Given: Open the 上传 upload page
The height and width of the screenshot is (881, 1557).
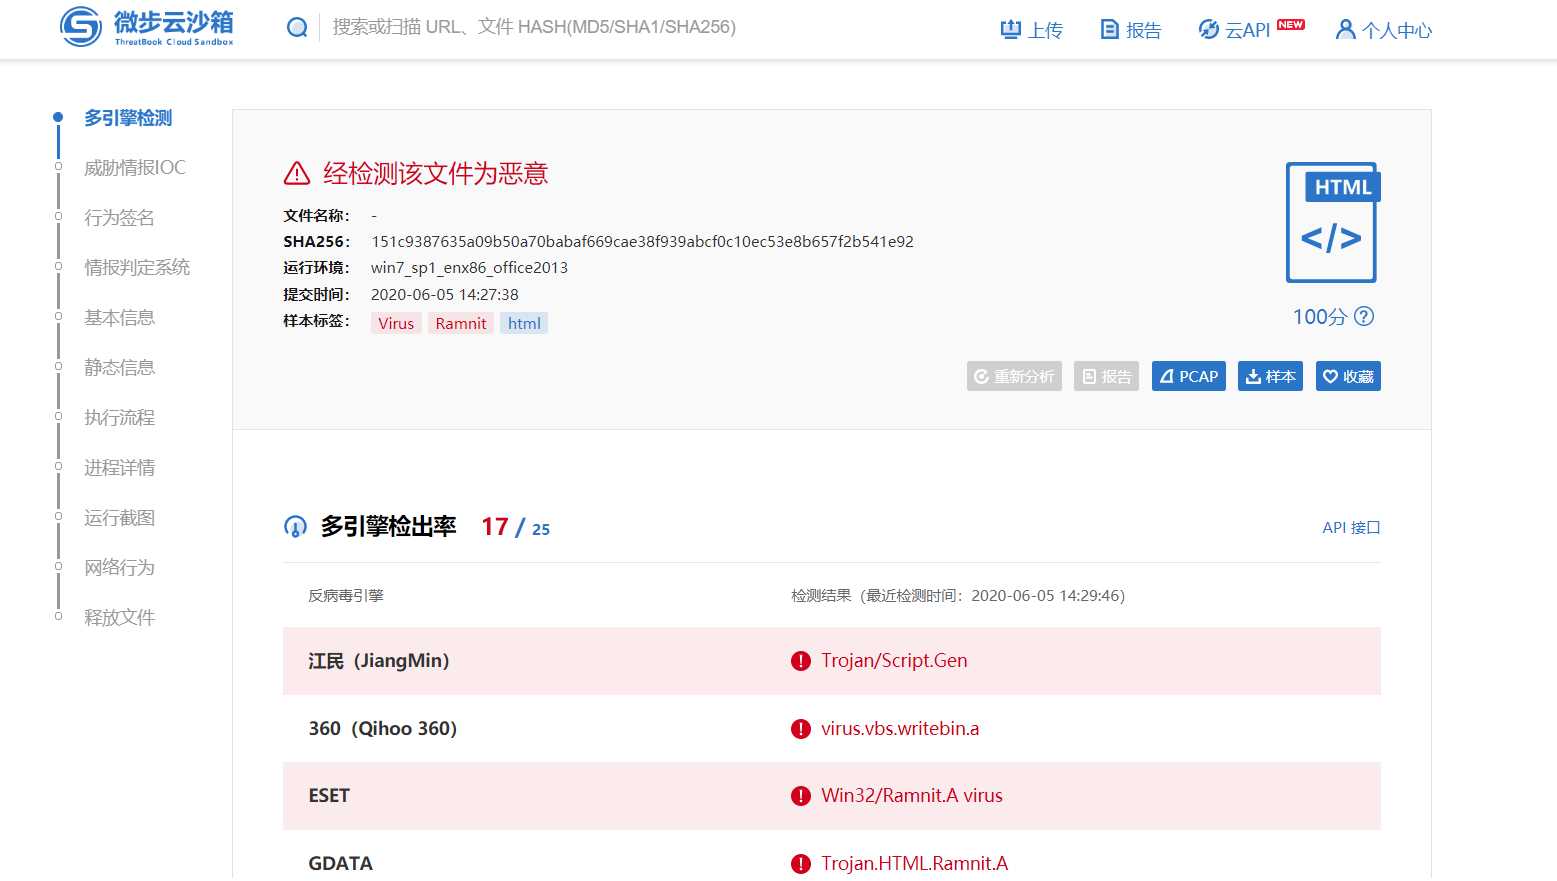Looking at the screenshot, I should click(x=1032, y=30).
